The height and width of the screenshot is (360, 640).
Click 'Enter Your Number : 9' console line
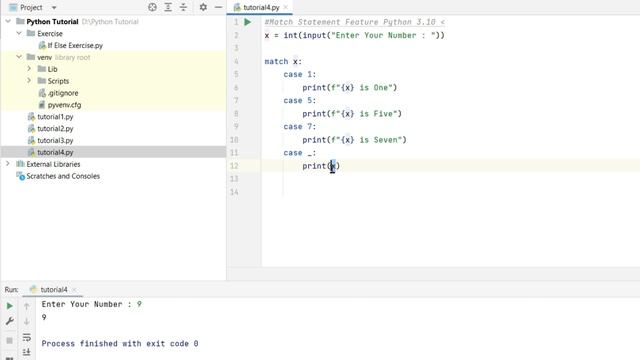[x=91, y=304]
